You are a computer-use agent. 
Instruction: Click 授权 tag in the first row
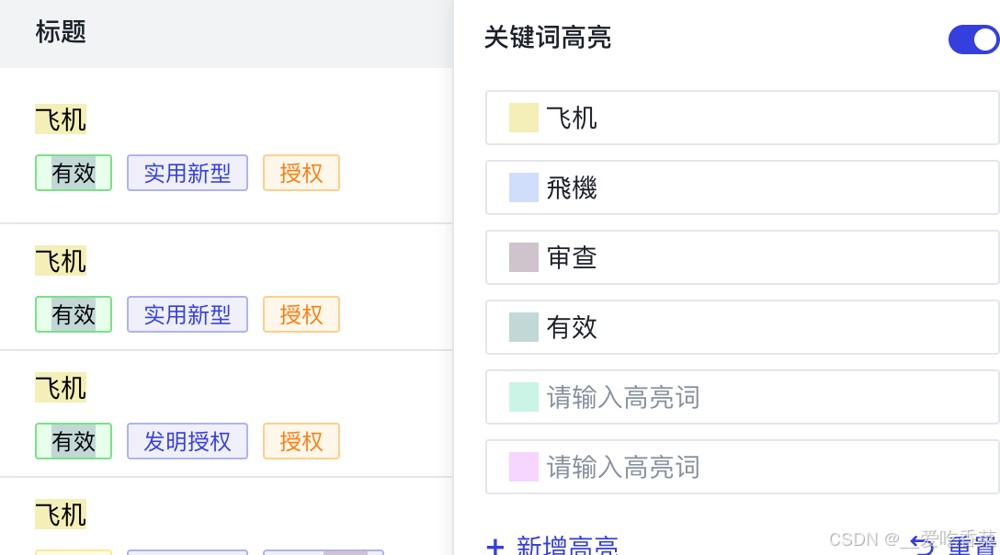click(301, 173)
